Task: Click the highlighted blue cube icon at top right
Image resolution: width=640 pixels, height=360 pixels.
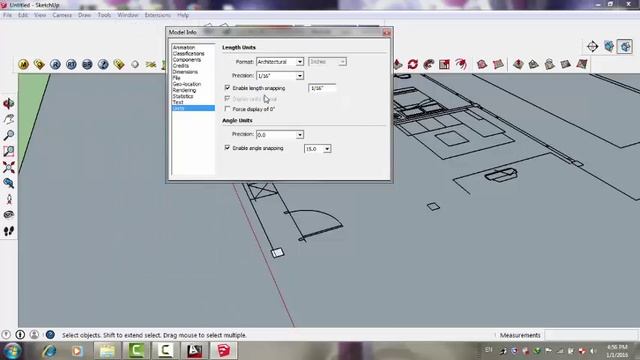Action: point(625,47)
